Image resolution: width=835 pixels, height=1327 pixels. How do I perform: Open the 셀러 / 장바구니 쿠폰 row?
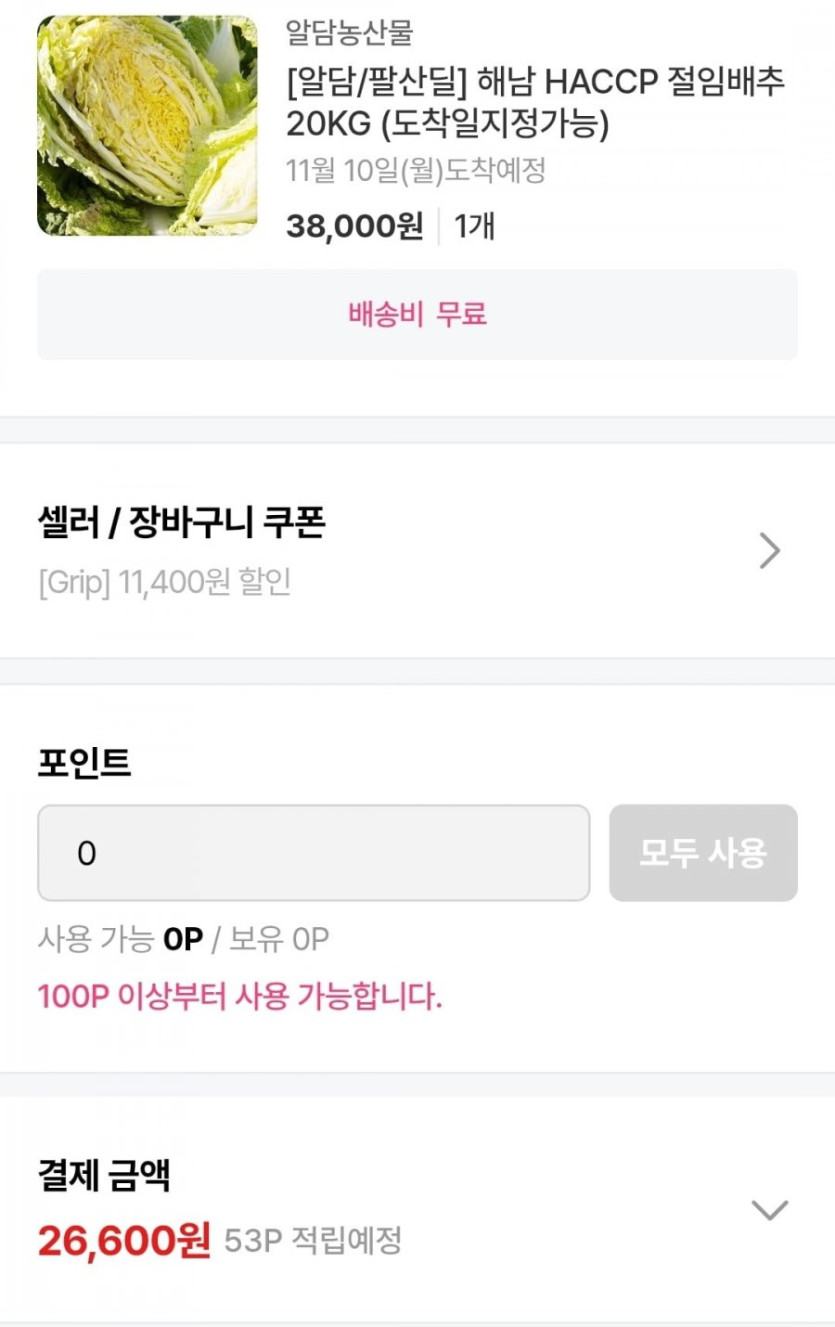[x=181, y=523]
